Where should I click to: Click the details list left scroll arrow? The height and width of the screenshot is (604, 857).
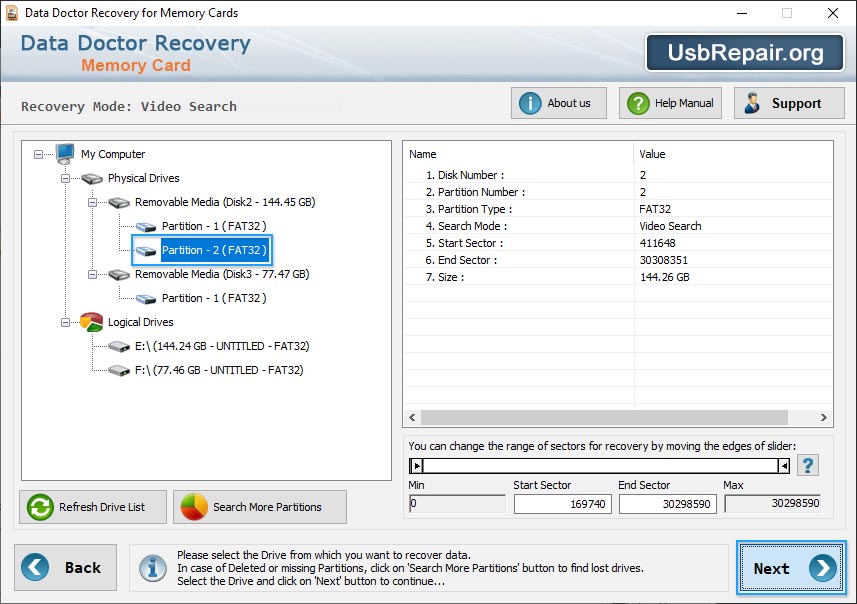point(412,418)
